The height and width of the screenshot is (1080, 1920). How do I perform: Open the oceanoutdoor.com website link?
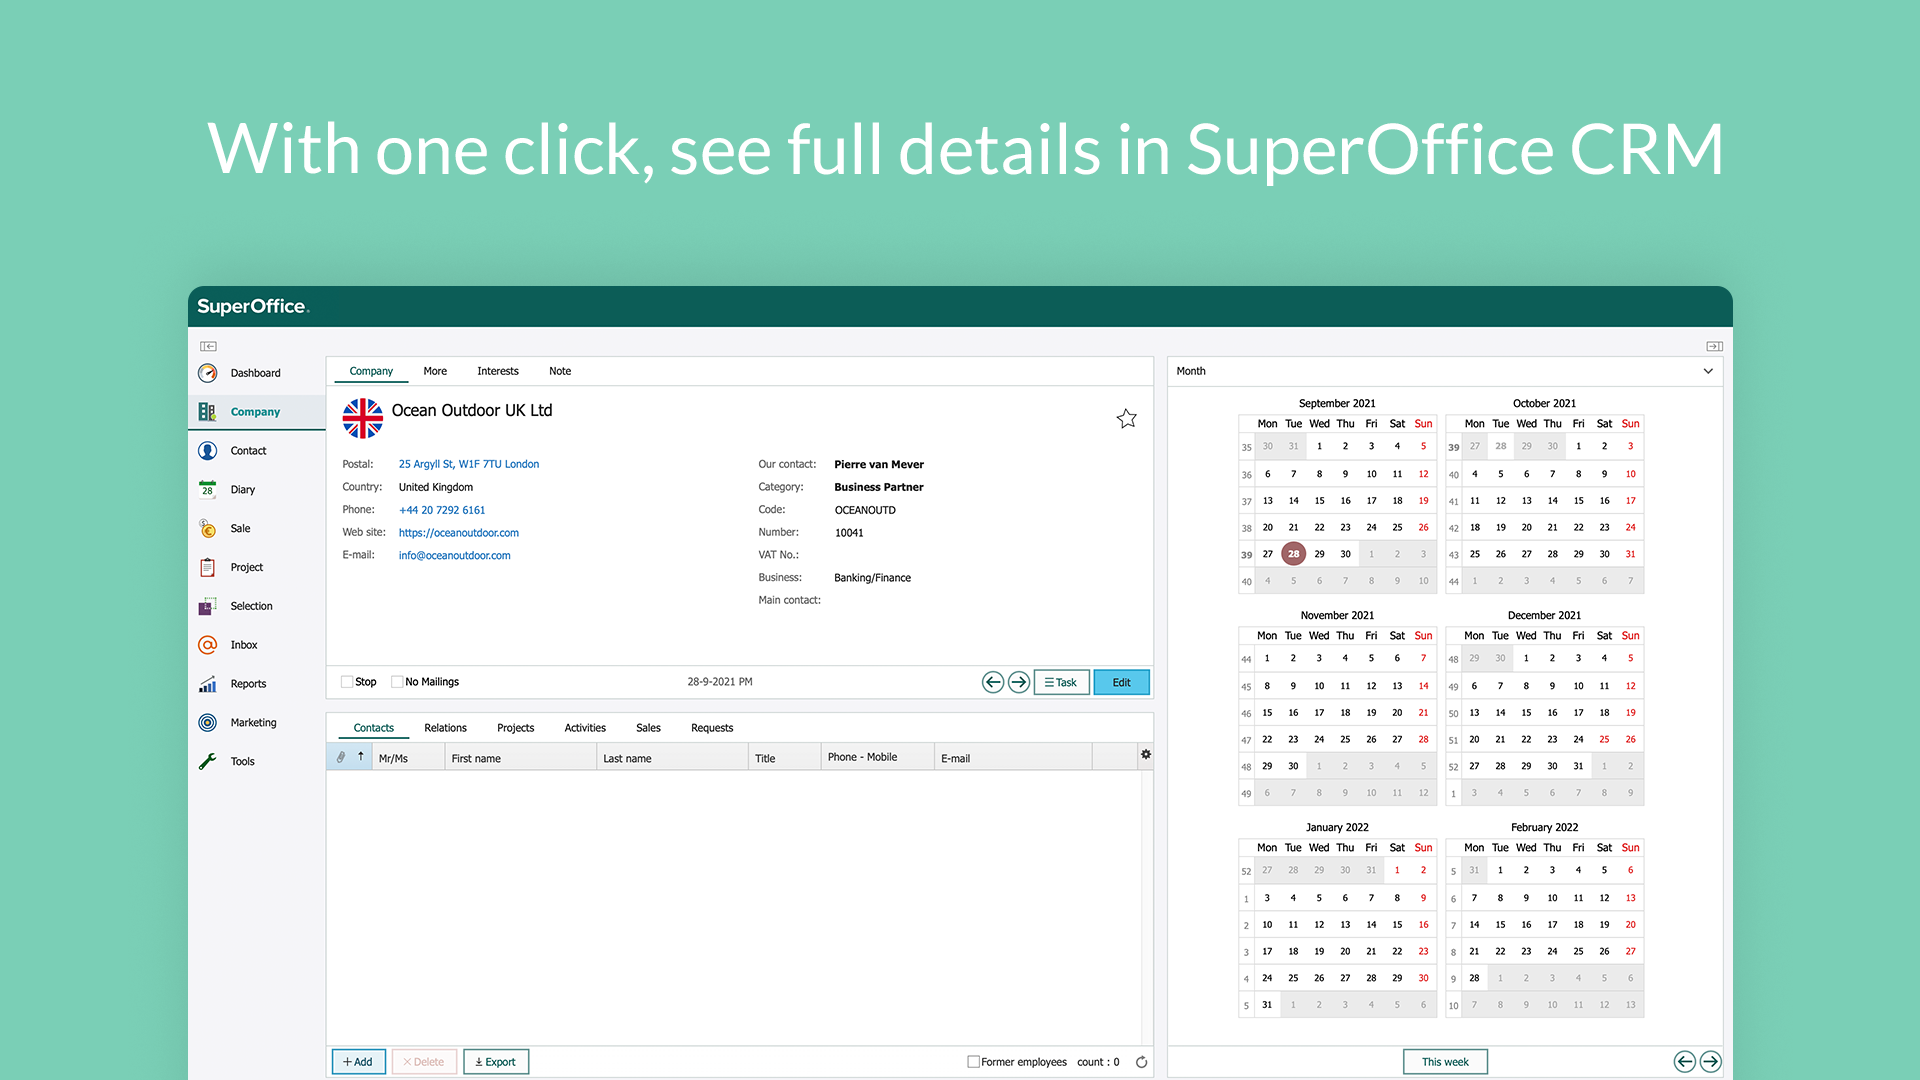(x=458, y=533)
